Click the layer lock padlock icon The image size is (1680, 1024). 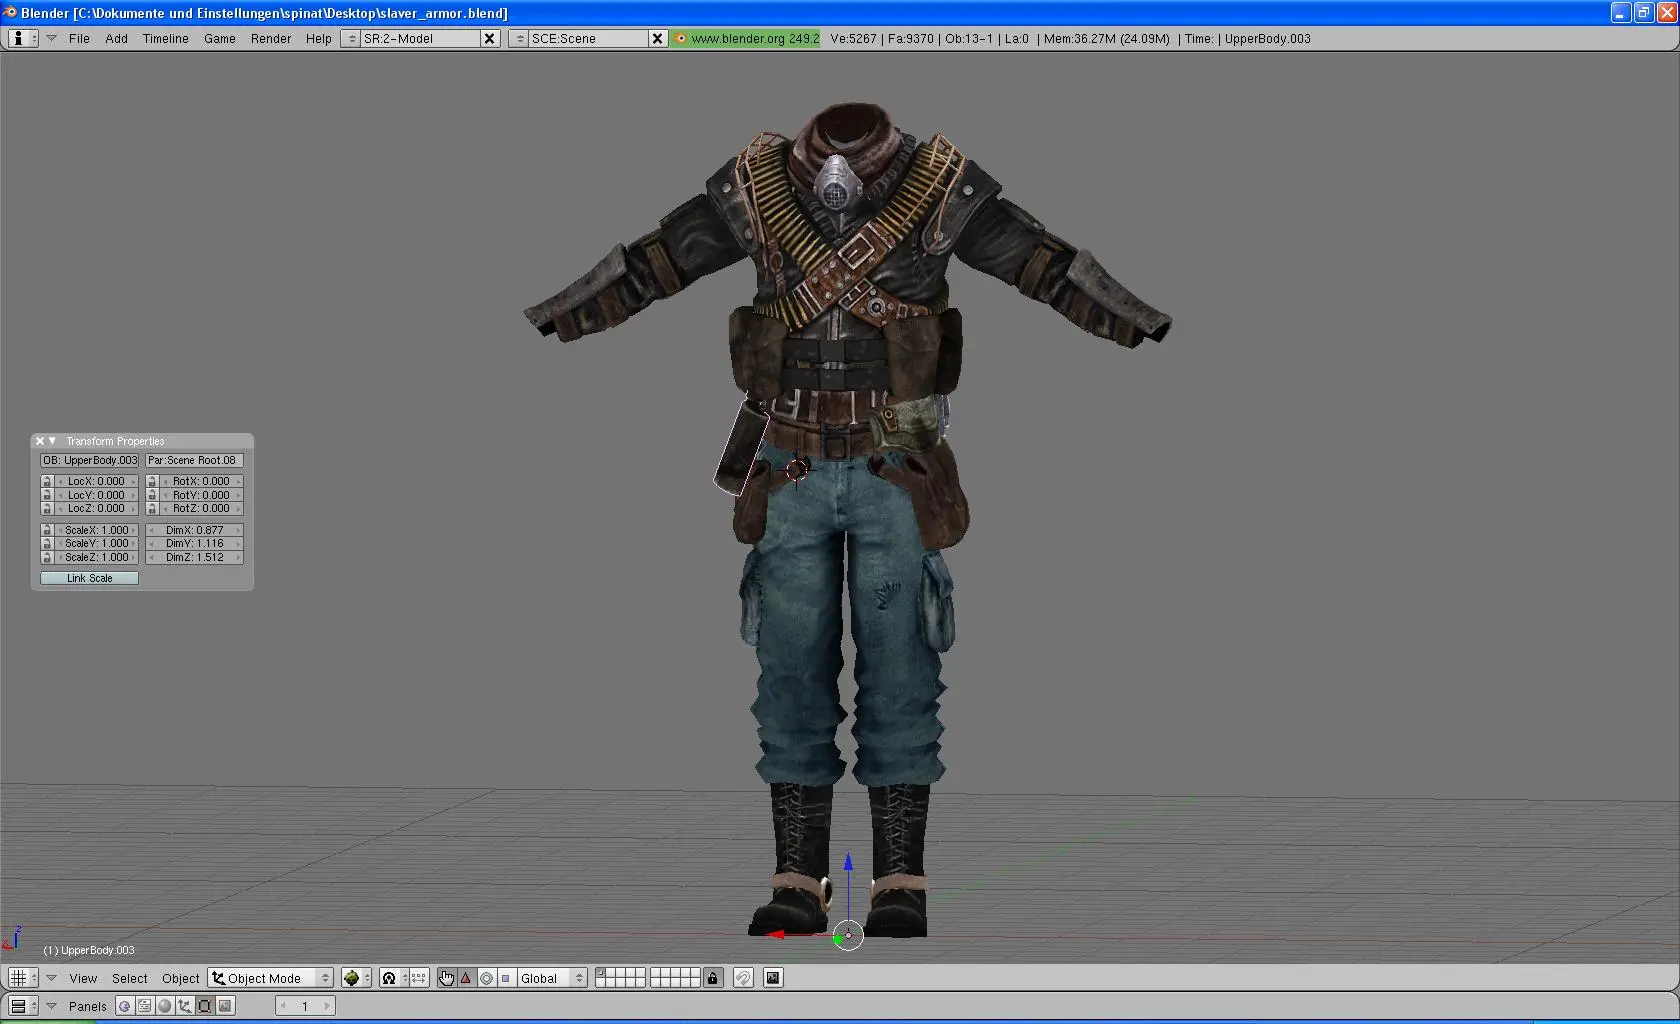(x=712, y=978)
